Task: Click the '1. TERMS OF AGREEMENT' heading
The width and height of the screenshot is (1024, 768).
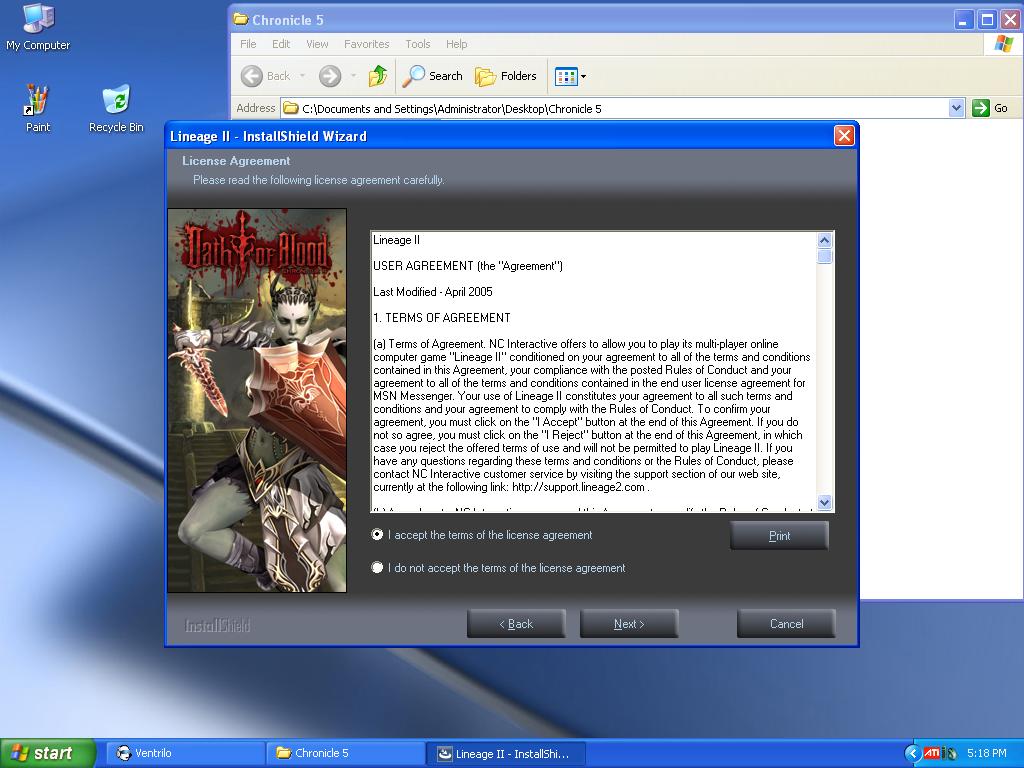Action: [x=441, y=318]
